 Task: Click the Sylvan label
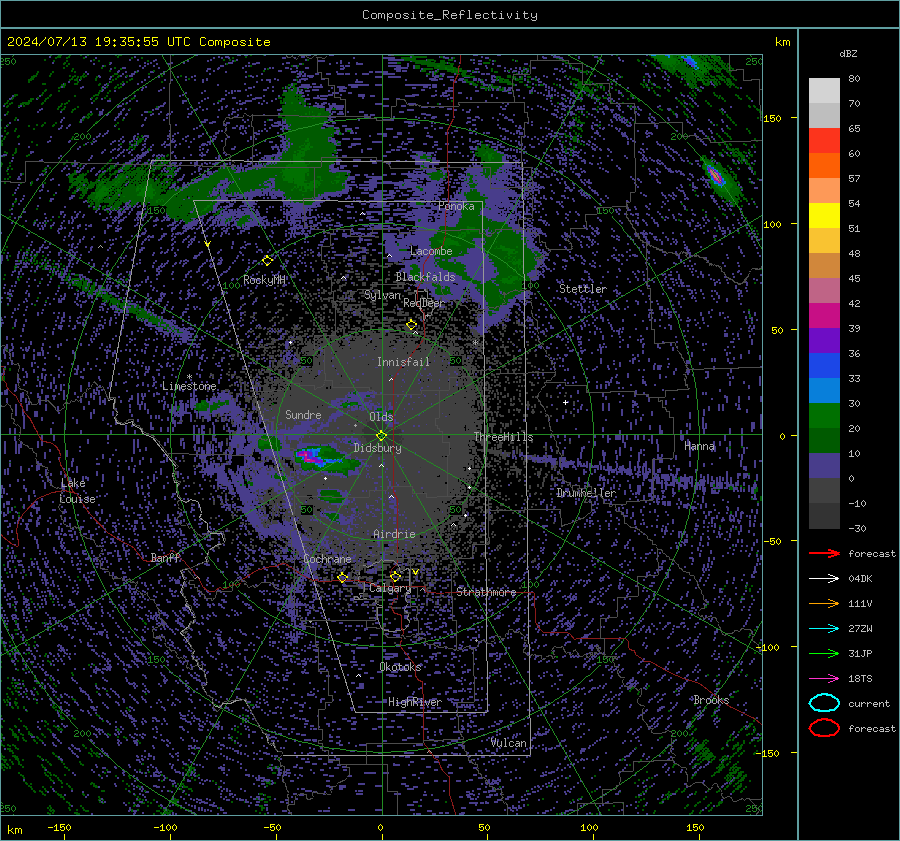(x=382, y=296)
